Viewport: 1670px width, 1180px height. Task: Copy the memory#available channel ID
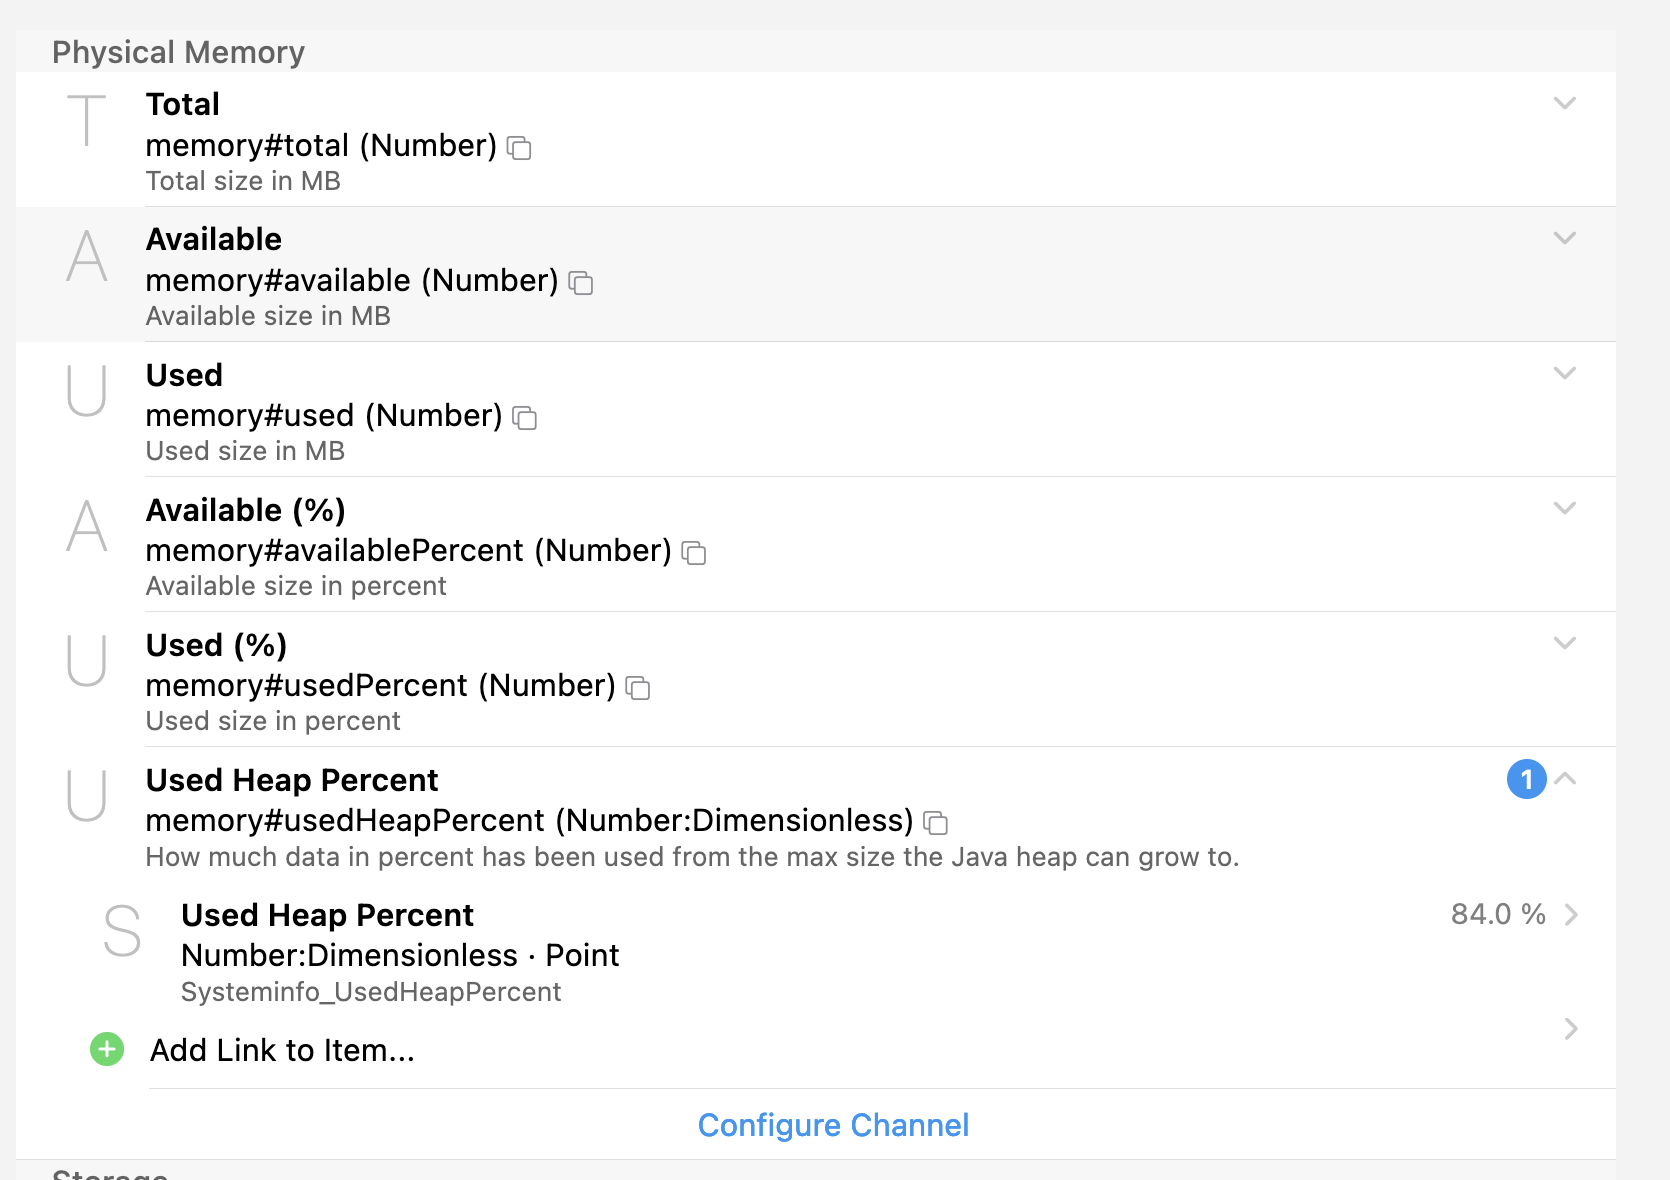click(581, 283)
